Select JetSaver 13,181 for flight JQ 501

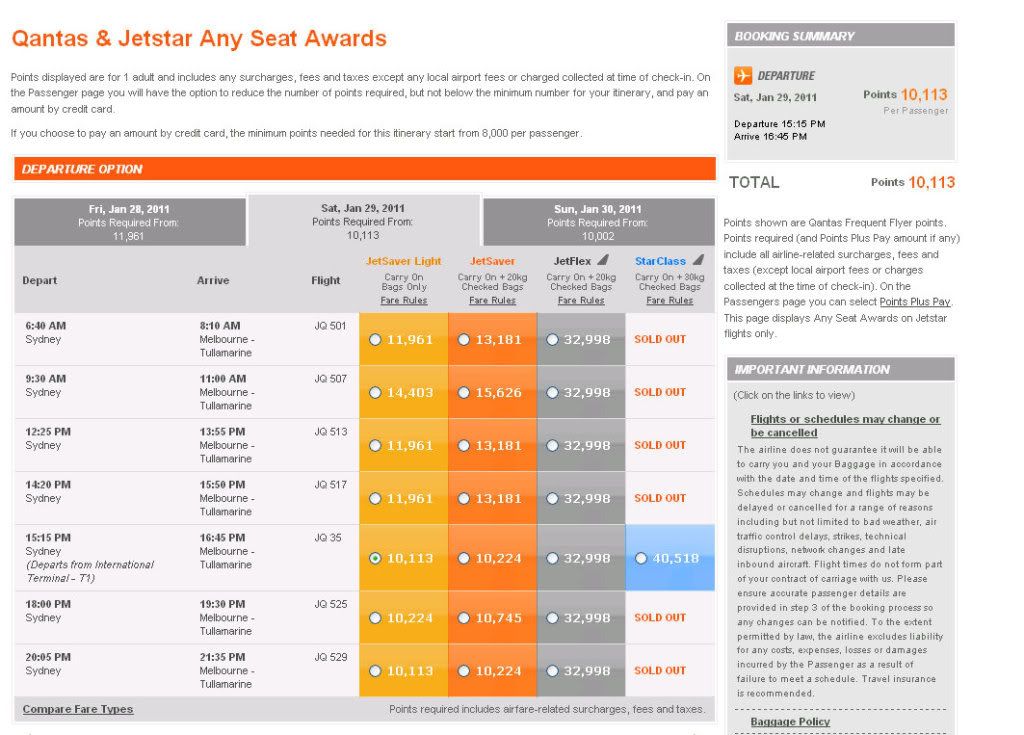[464, 340]
